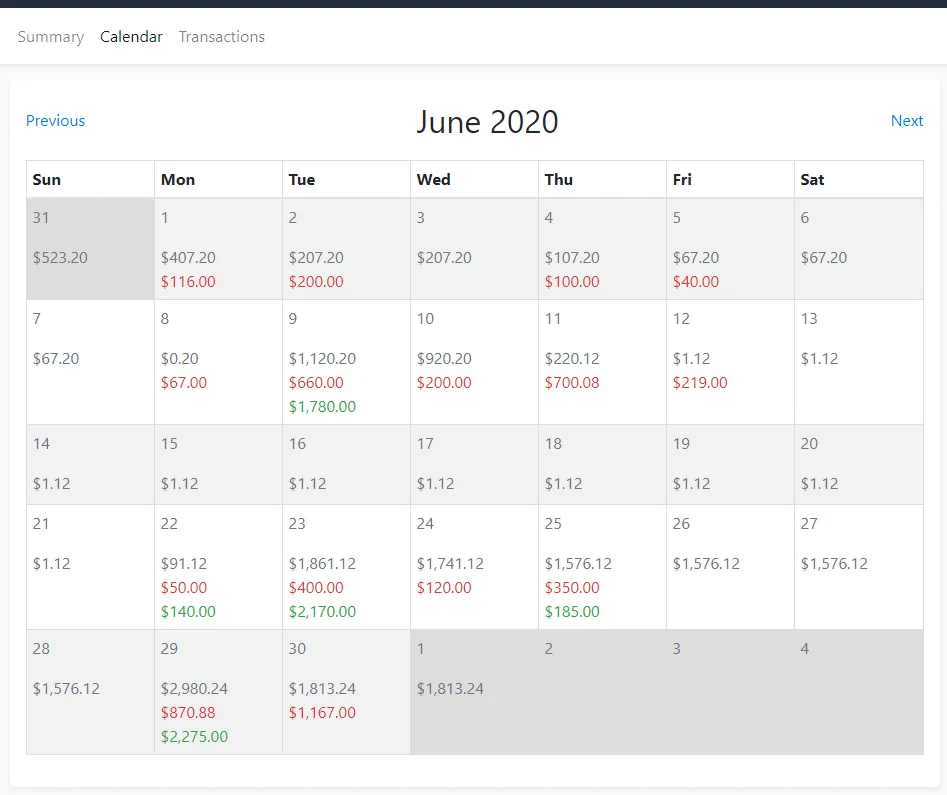Switch to the Transactions tab
Viewport: 947px width, 795px height.
click(221, 37)
